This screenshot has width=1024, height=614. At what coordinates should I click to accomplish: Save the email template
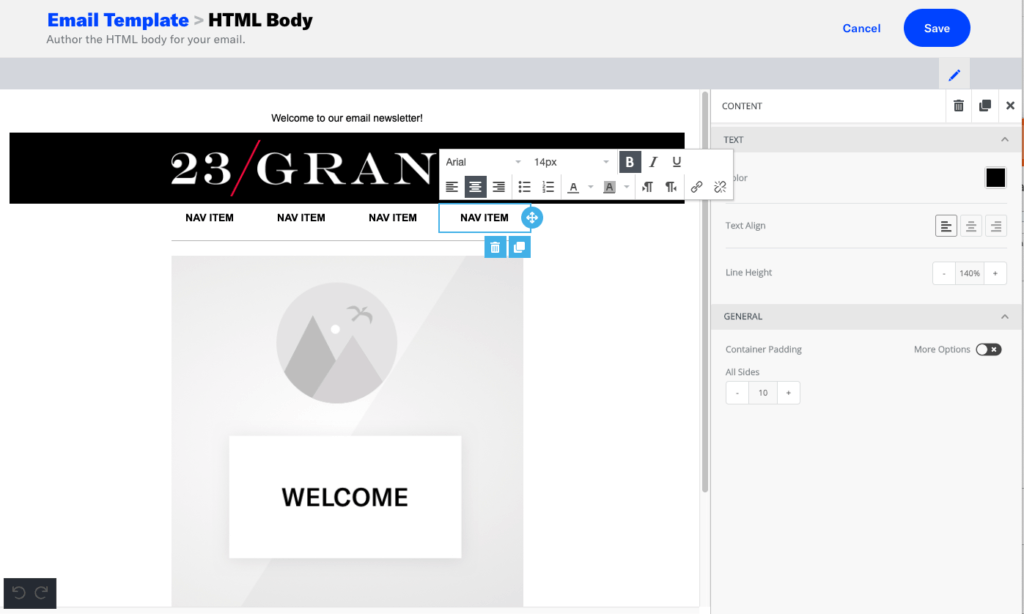936,28
